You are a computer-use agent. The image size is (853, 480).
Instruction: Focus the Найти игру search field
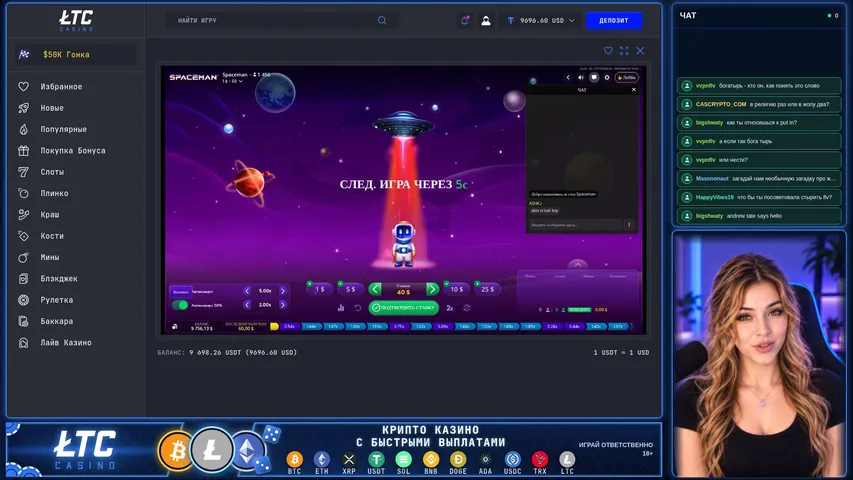(x=281, y=21)
